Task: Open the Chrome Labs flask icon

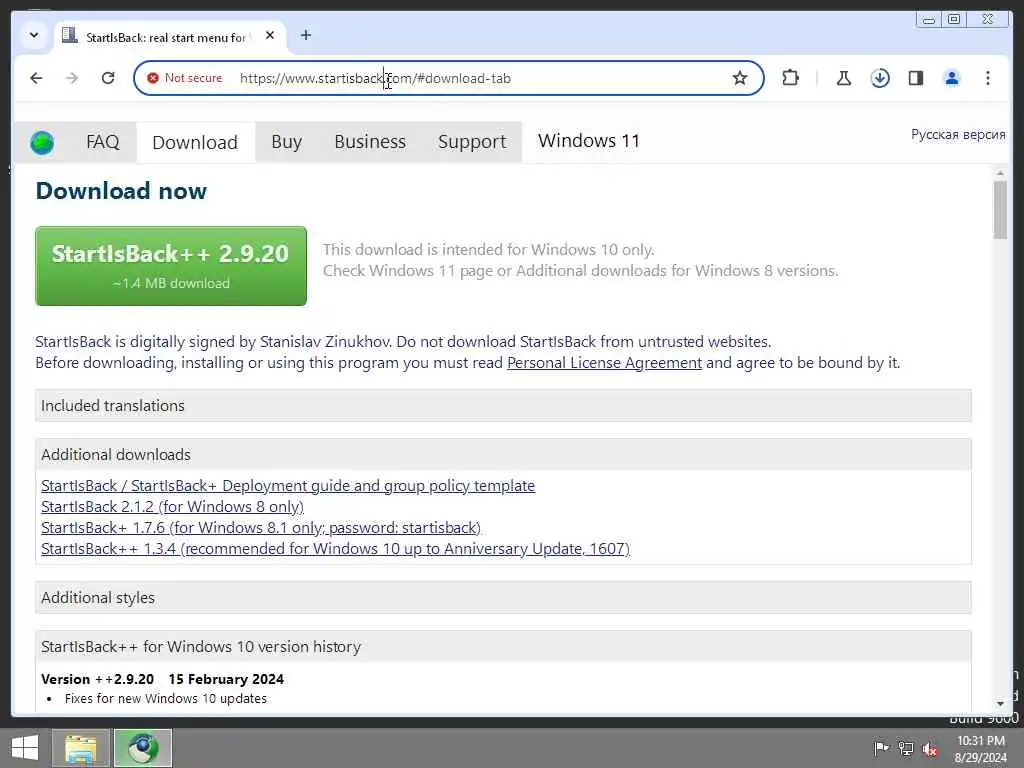Action: point(844,78)
